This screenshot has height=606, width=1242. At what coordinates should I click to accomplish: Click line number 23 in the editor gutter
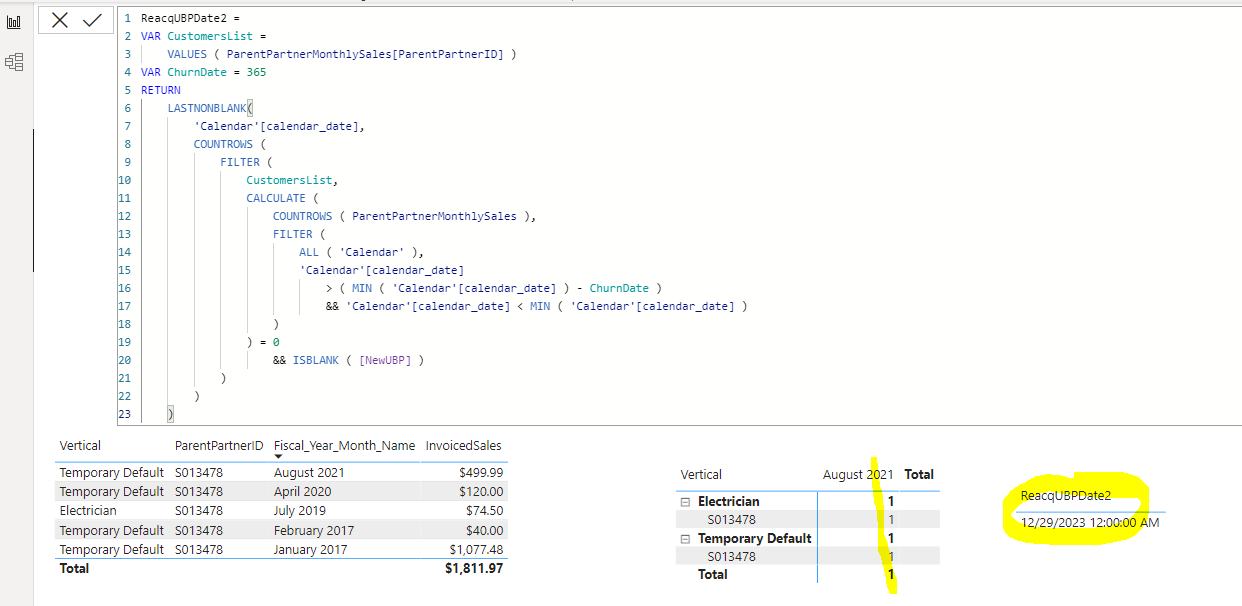tap(125, 414)
